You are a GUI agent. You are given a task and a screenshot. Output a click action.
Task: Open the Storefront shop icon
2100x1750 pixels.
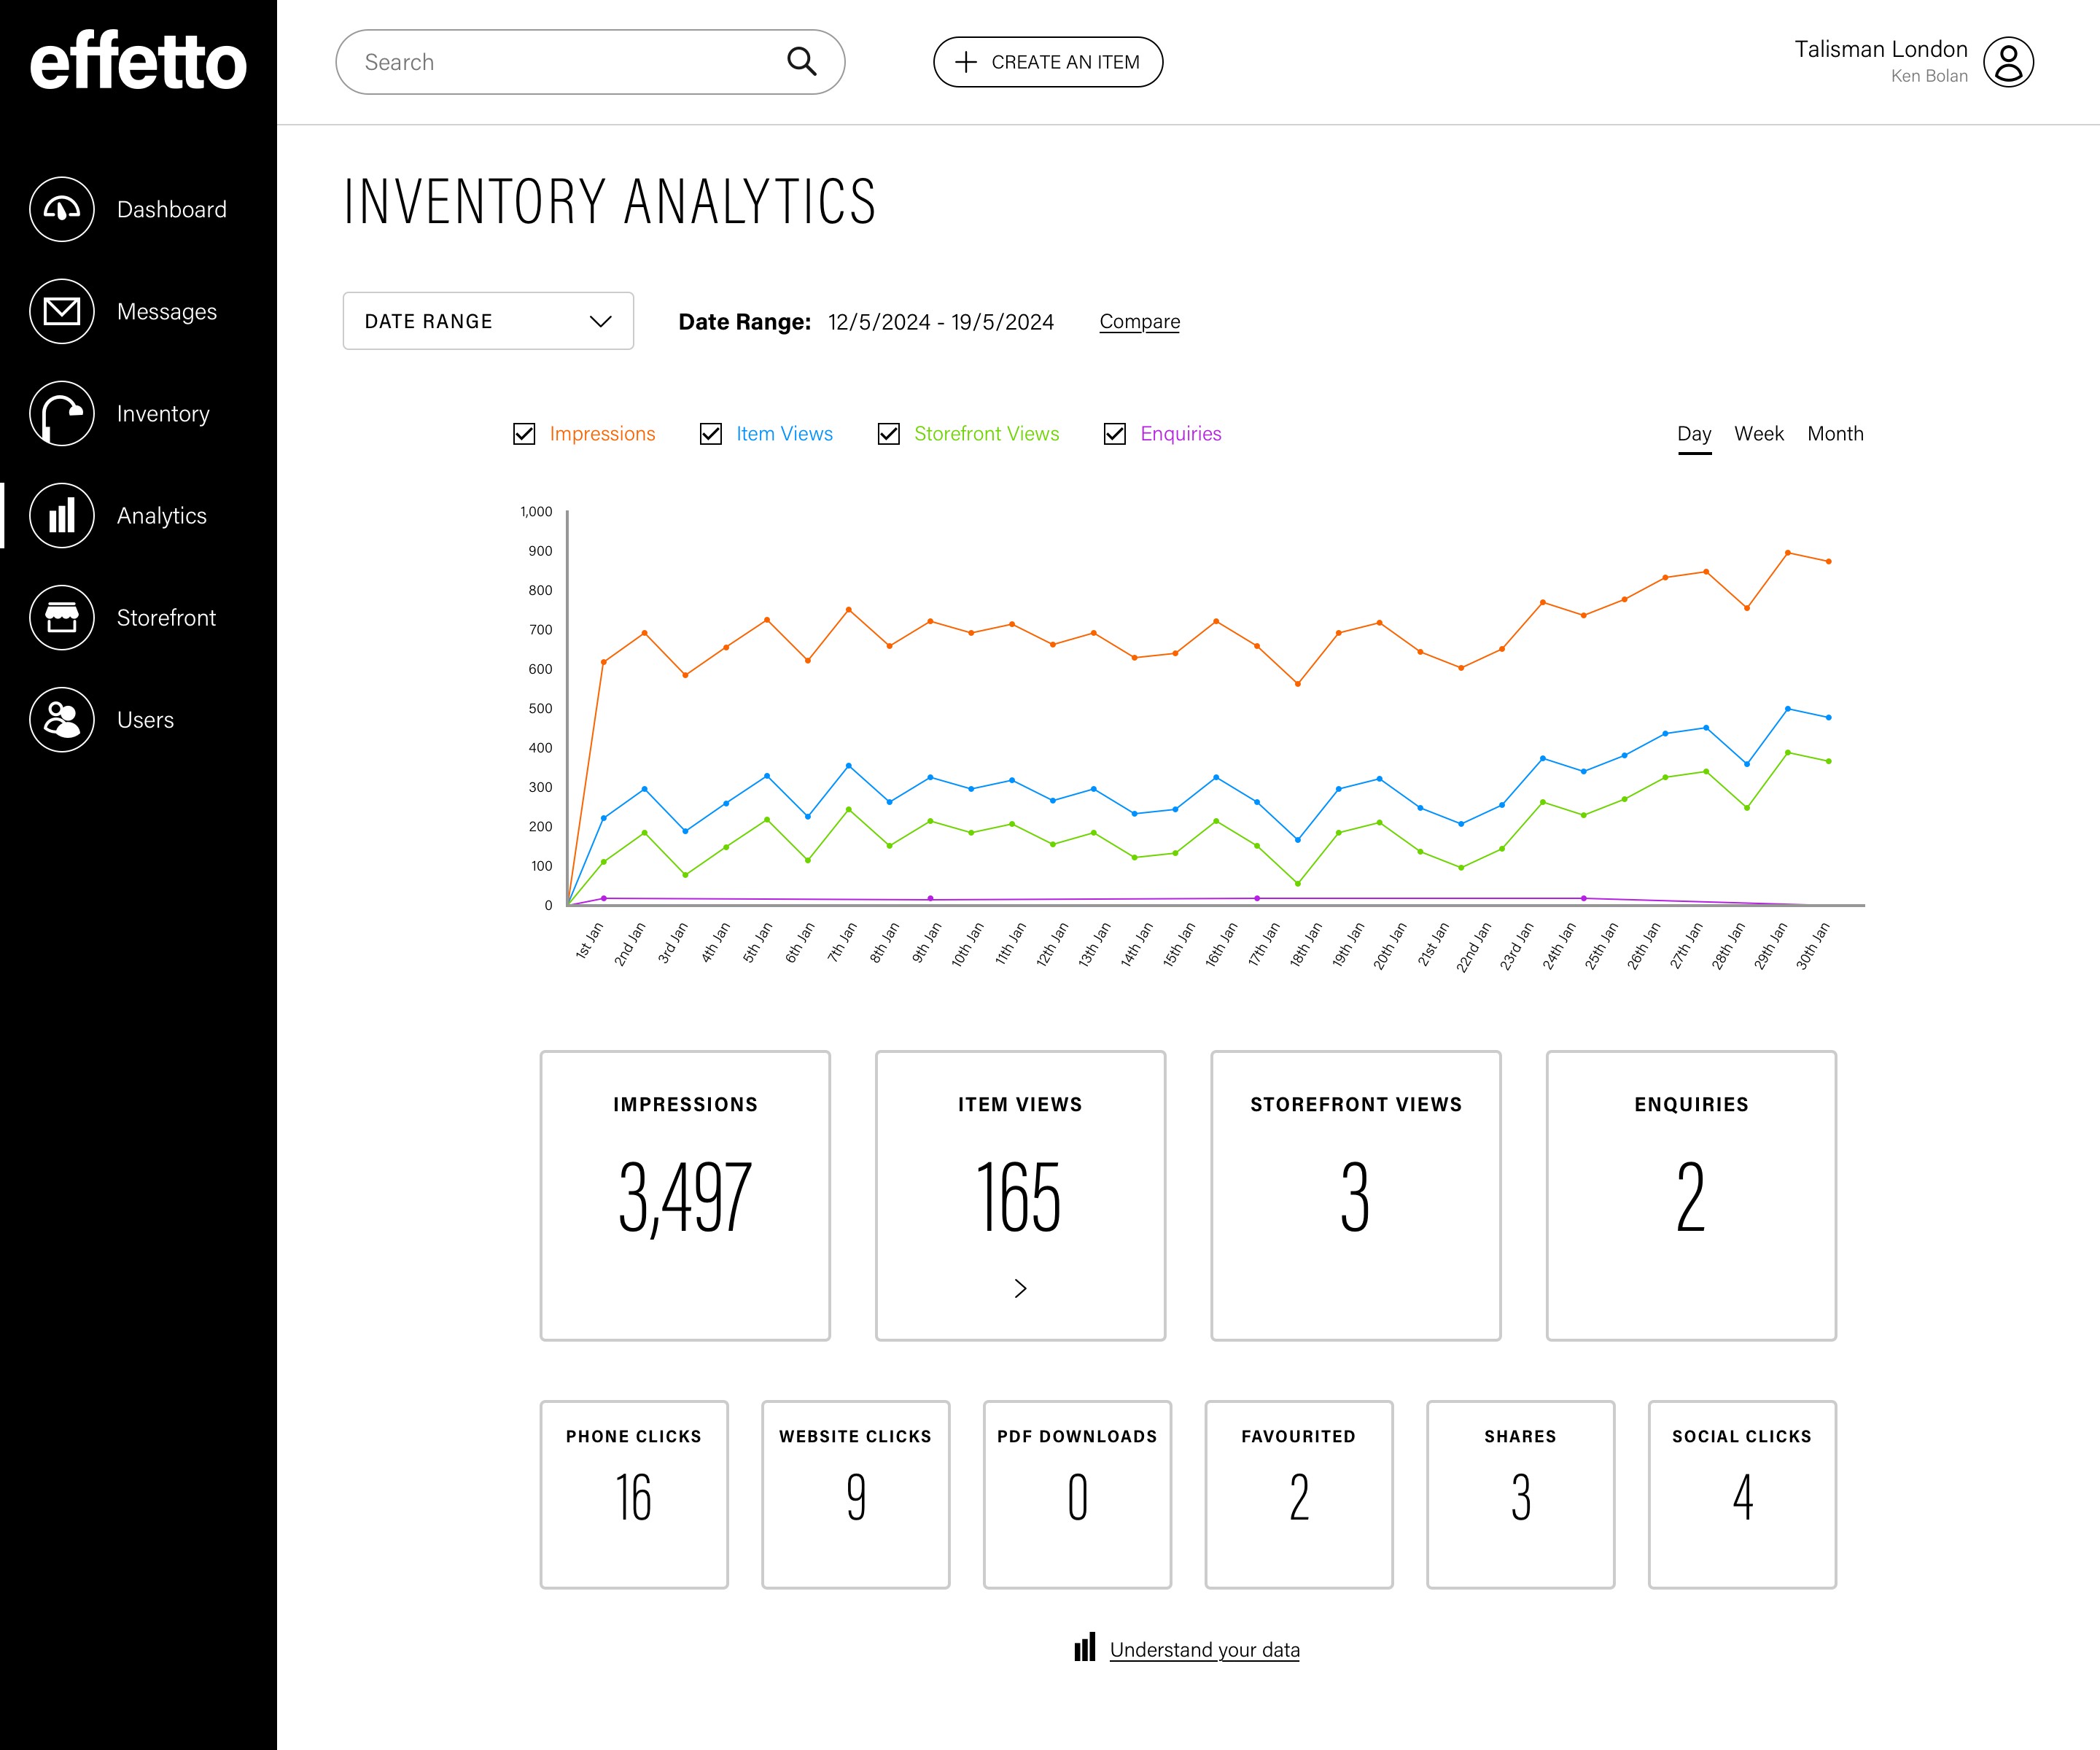tap(62, 618)
